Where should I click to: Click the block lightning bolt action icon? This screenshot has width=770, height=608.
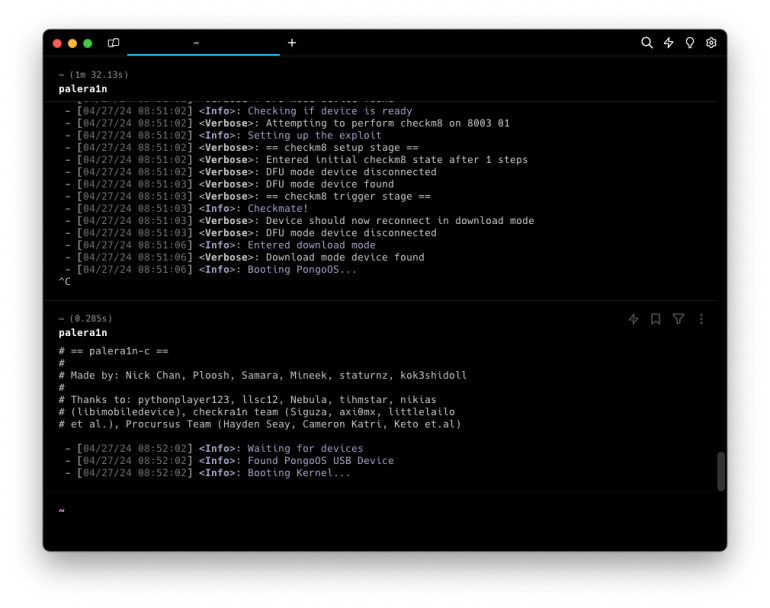click(633, 319)
